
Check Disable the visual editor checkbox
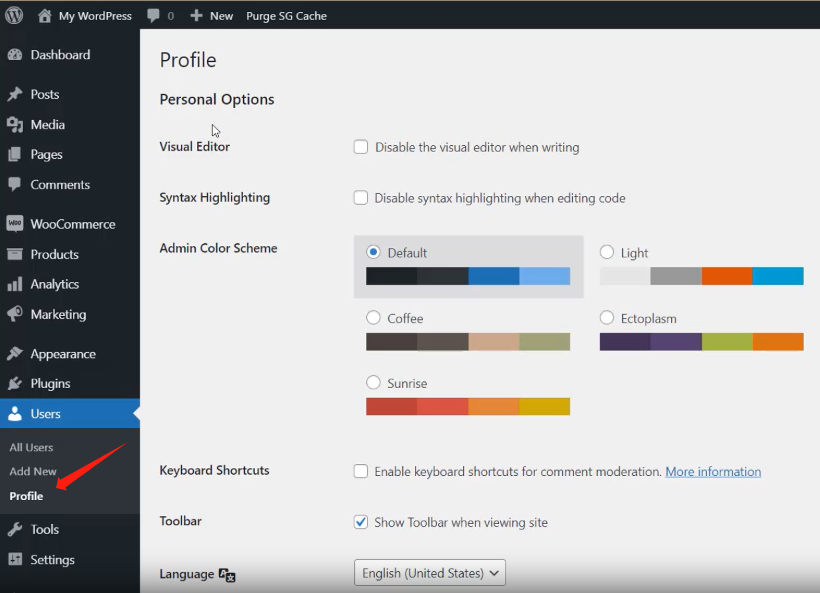click(x=361, y=147)
